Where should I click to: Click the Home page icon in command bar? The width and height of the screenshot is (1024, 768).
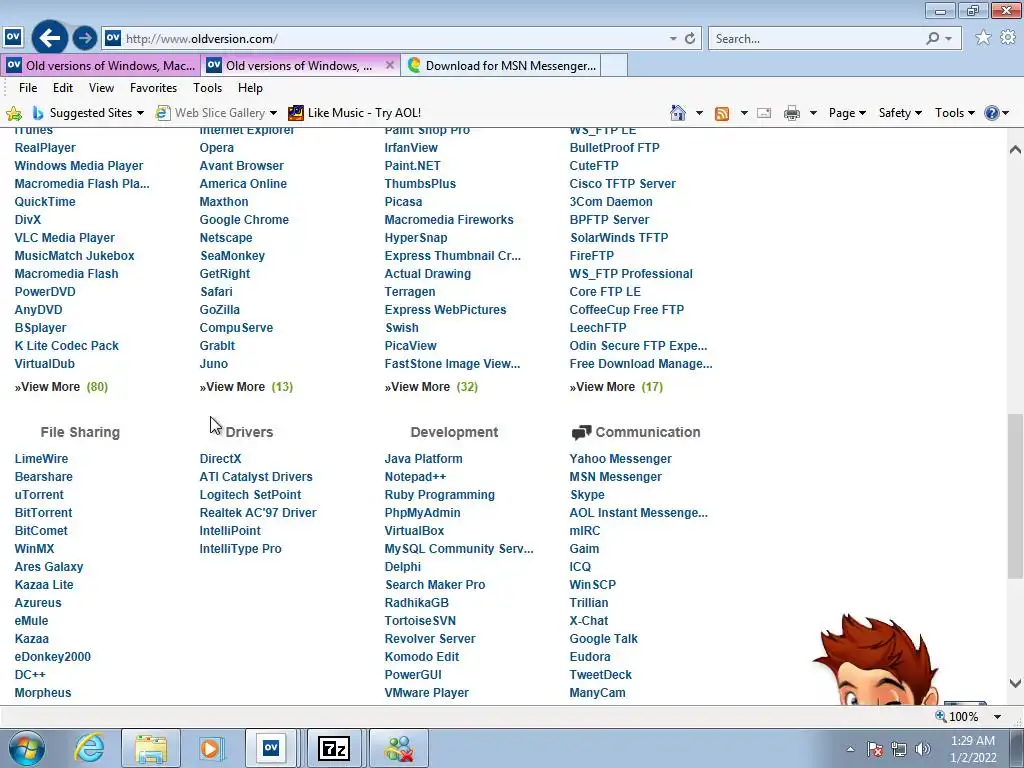click(678, 113)
